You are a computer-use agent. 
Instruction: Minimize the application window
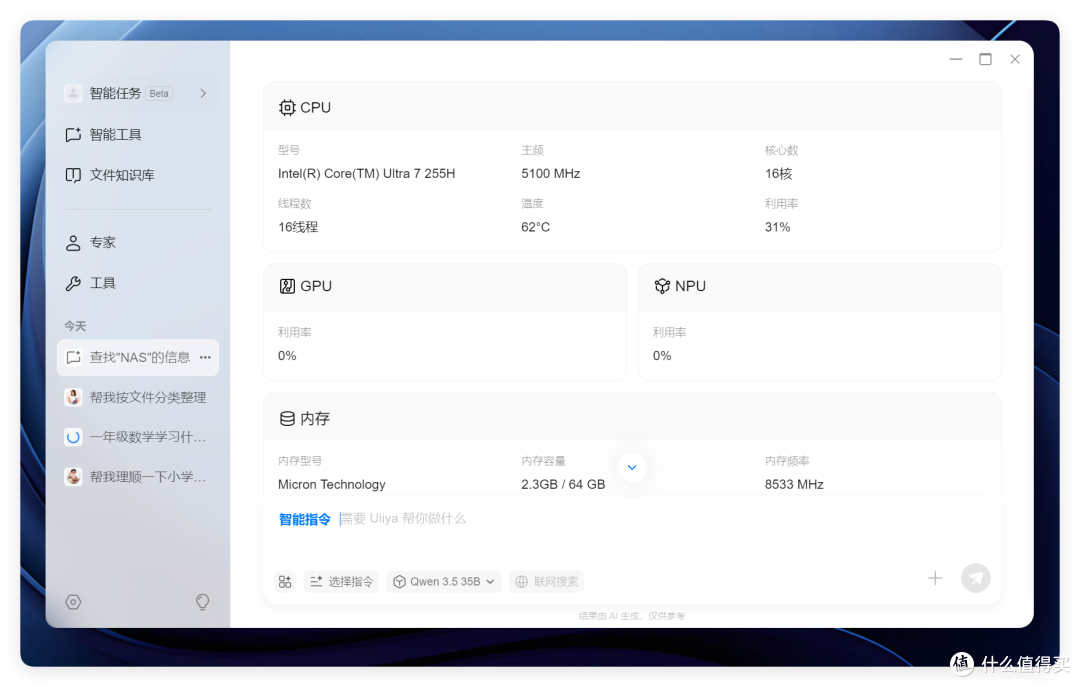(x=955, y=59)
